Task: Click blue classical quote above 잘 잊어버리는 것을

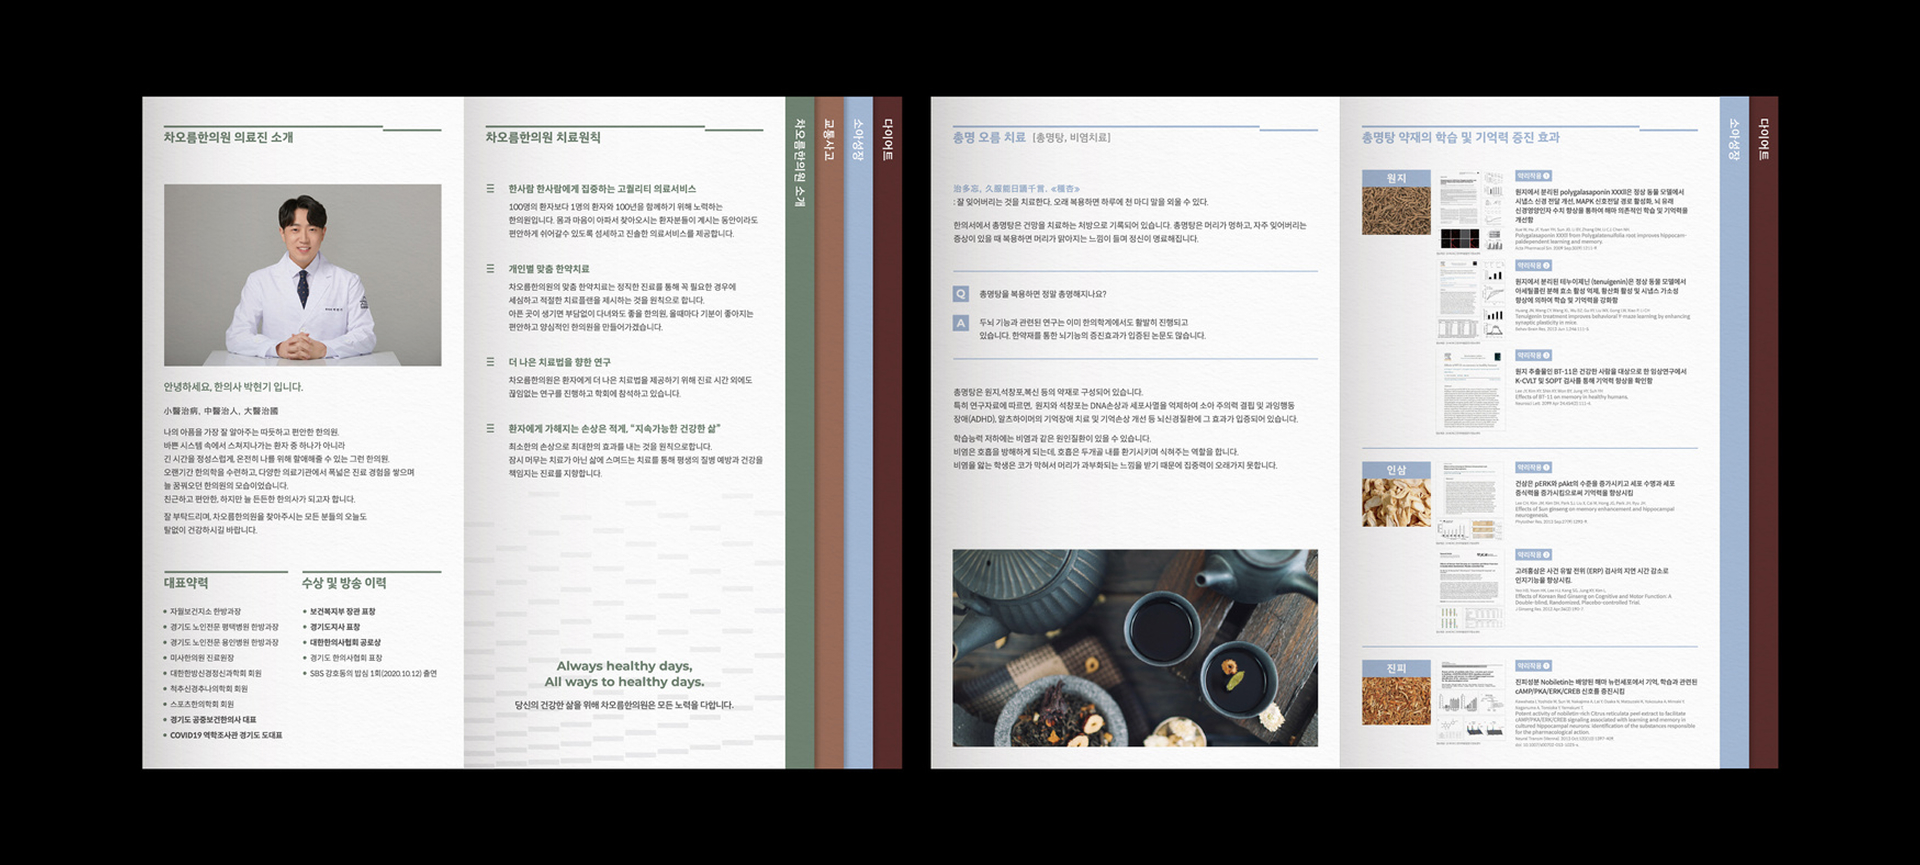Action: coord(1016,188)
